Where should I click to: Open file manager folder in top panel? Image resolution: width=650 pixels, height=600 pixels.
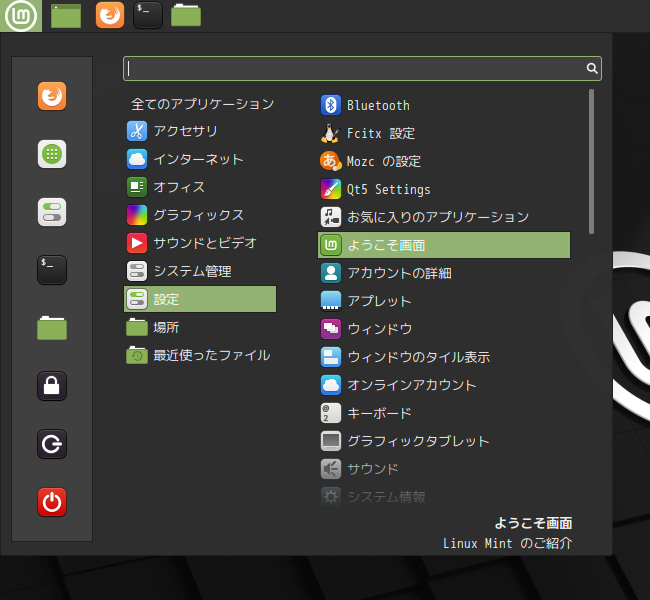186,15
